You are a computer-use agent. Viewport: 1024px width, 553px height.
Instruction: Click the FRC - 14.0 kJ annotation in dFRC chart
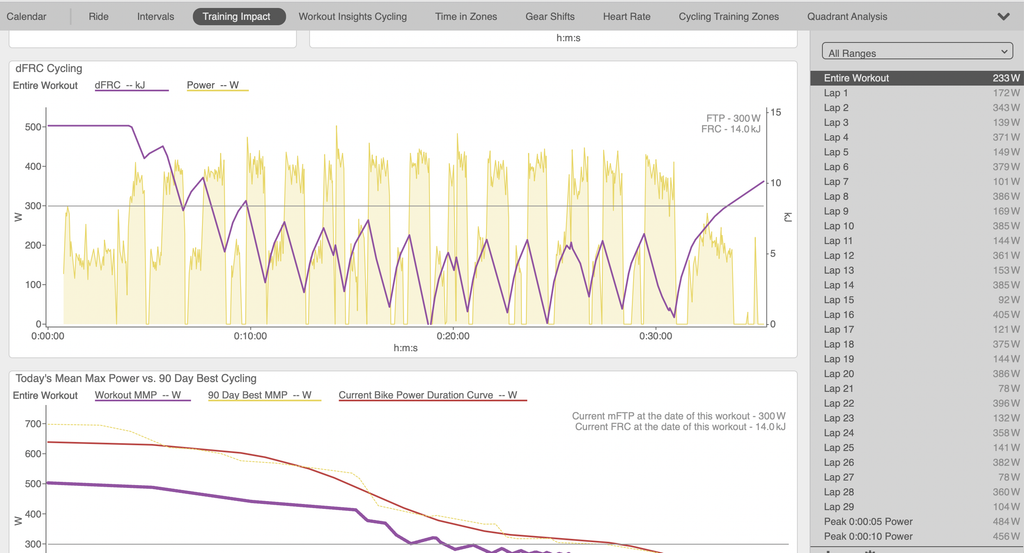[731, 129]
